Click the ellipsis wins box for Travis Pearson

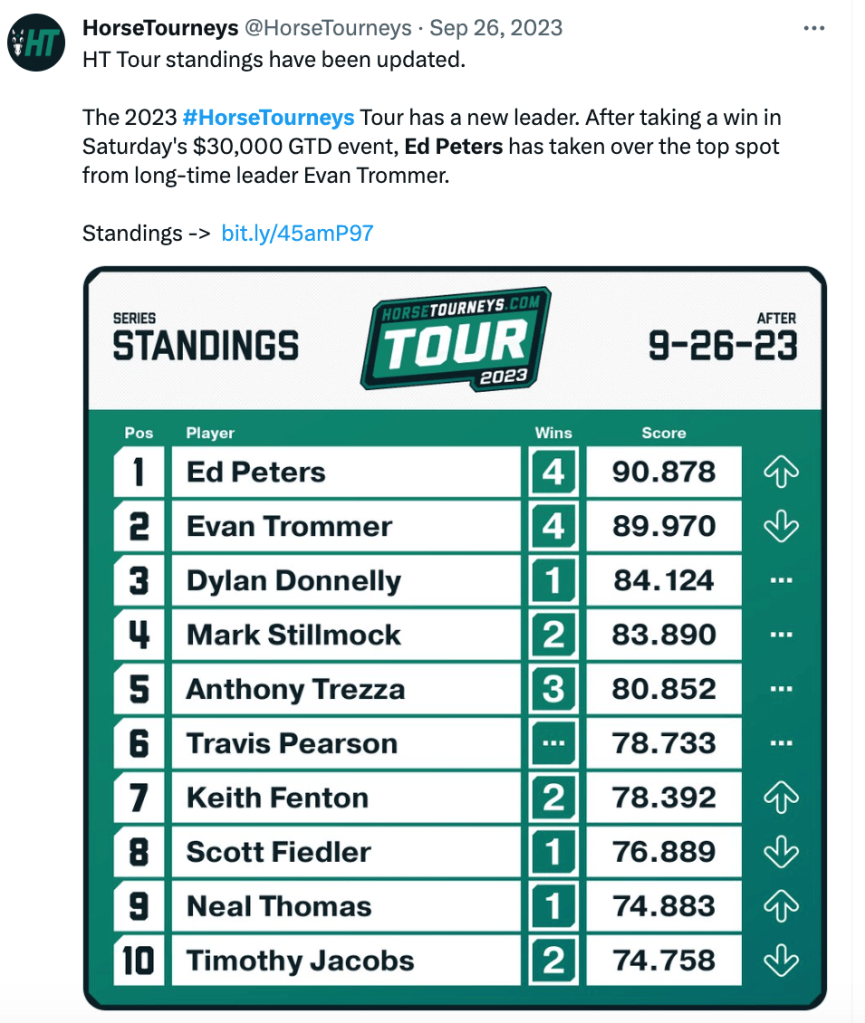(553, 743)
